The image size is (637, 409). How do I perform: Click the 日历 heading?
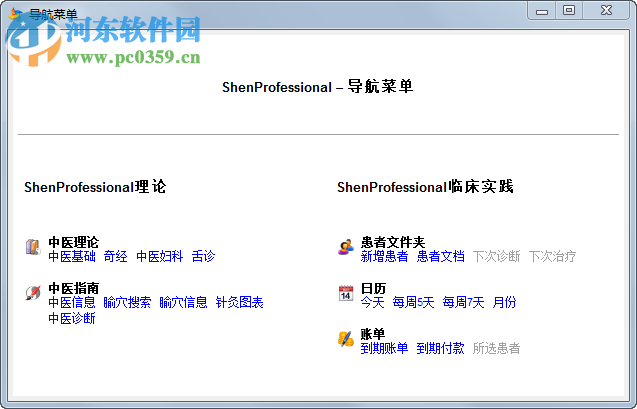[x=373, y=288]
